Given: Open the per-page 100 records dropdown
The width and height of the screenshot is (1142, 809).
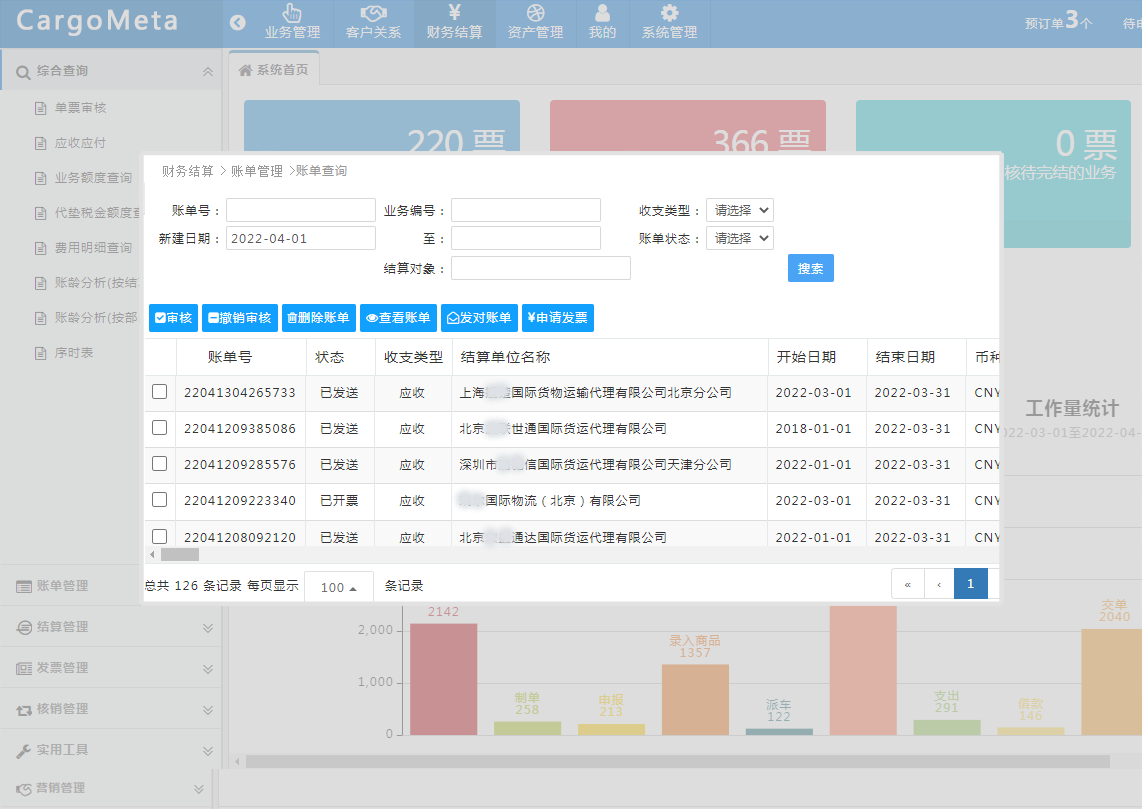Looking at the screenshot, I should coord(339,587).
